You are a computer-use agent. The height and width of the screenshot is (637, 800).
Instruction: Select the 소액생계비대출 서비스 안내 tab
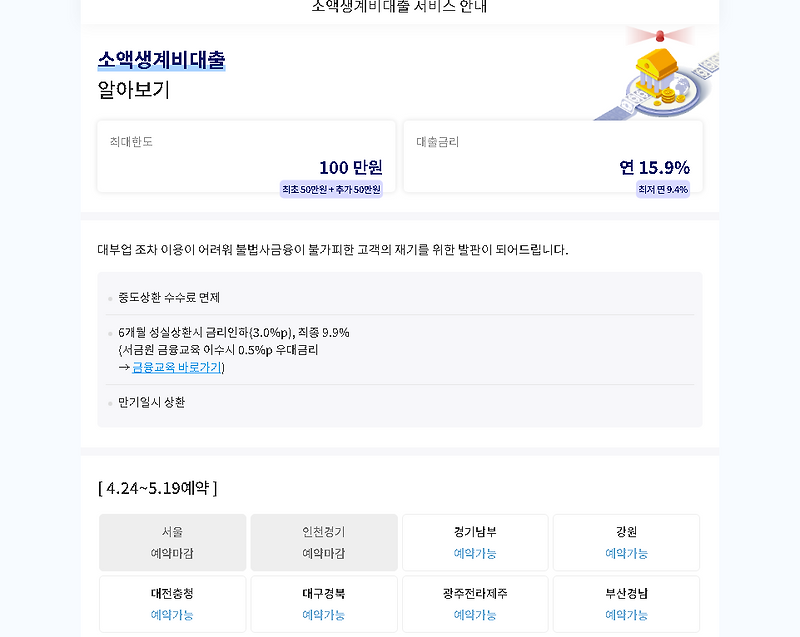click(x=398, y=4)
